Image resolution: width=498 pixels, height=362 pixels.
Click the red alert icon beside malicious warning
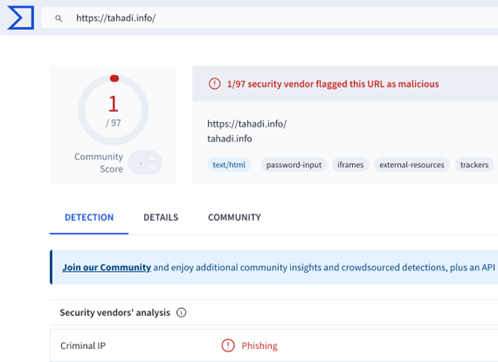click(214, 84)
